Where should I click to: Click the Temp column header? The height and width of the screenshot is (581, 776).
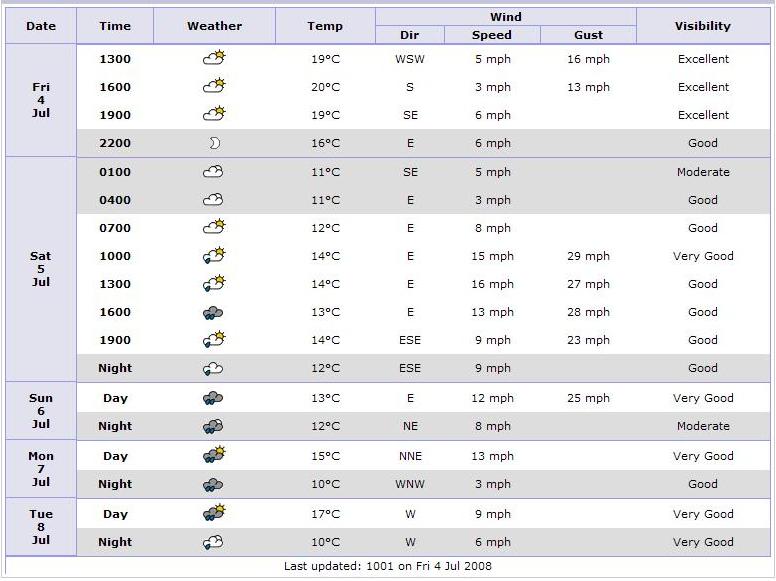pyautogui.click(x=325, y=26)
